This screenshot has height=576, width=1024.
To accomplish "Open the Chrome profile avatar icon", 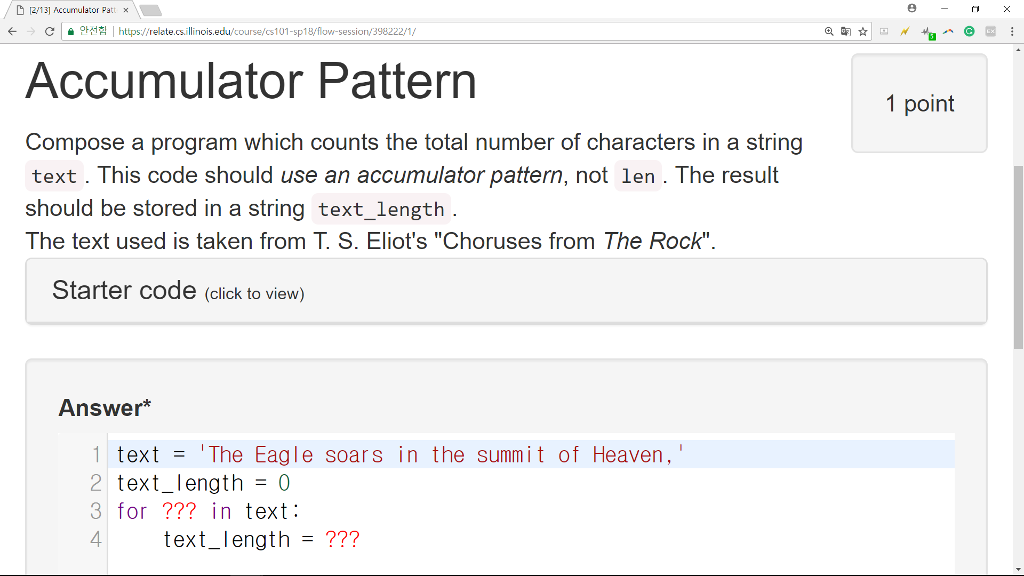I will point(912,8).
